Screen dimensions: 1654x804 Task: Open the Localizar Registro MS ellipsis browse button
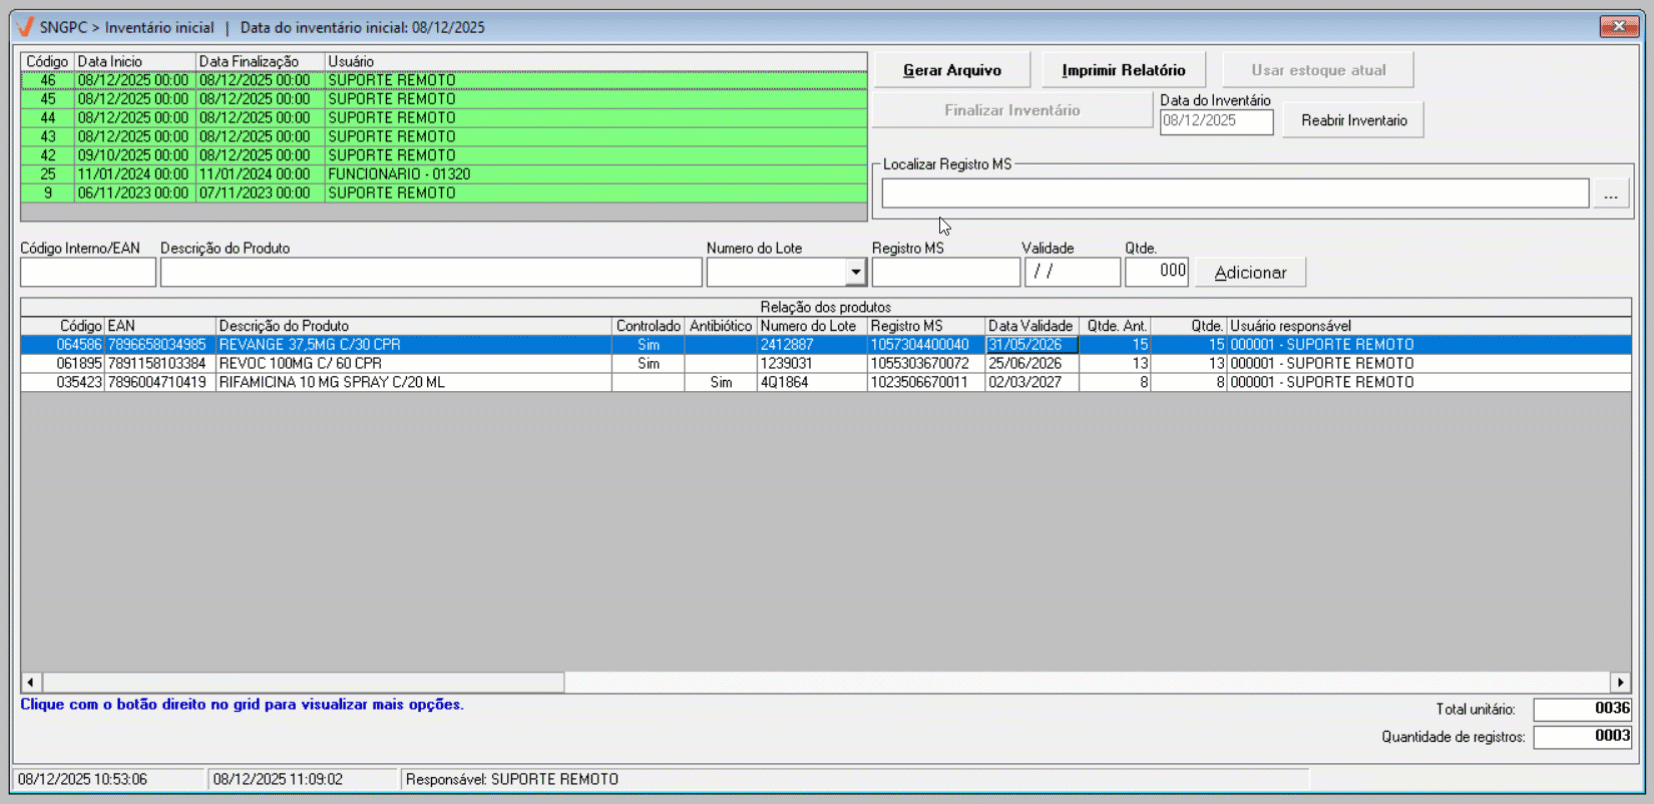1610,194
